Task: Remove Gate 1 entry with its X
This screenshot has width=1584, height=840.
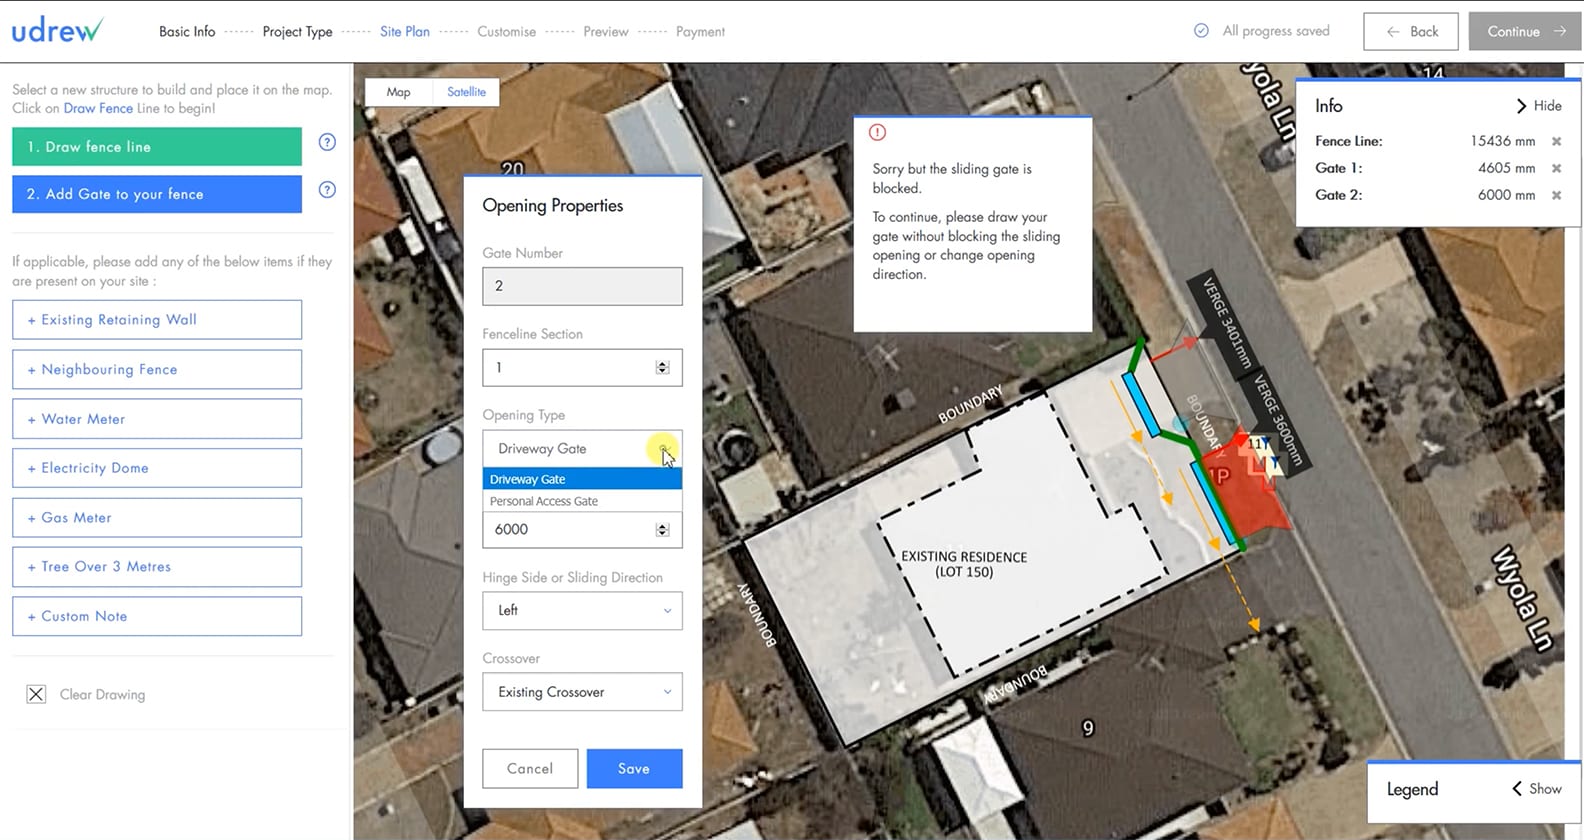Action: (x=1556, y=168)
